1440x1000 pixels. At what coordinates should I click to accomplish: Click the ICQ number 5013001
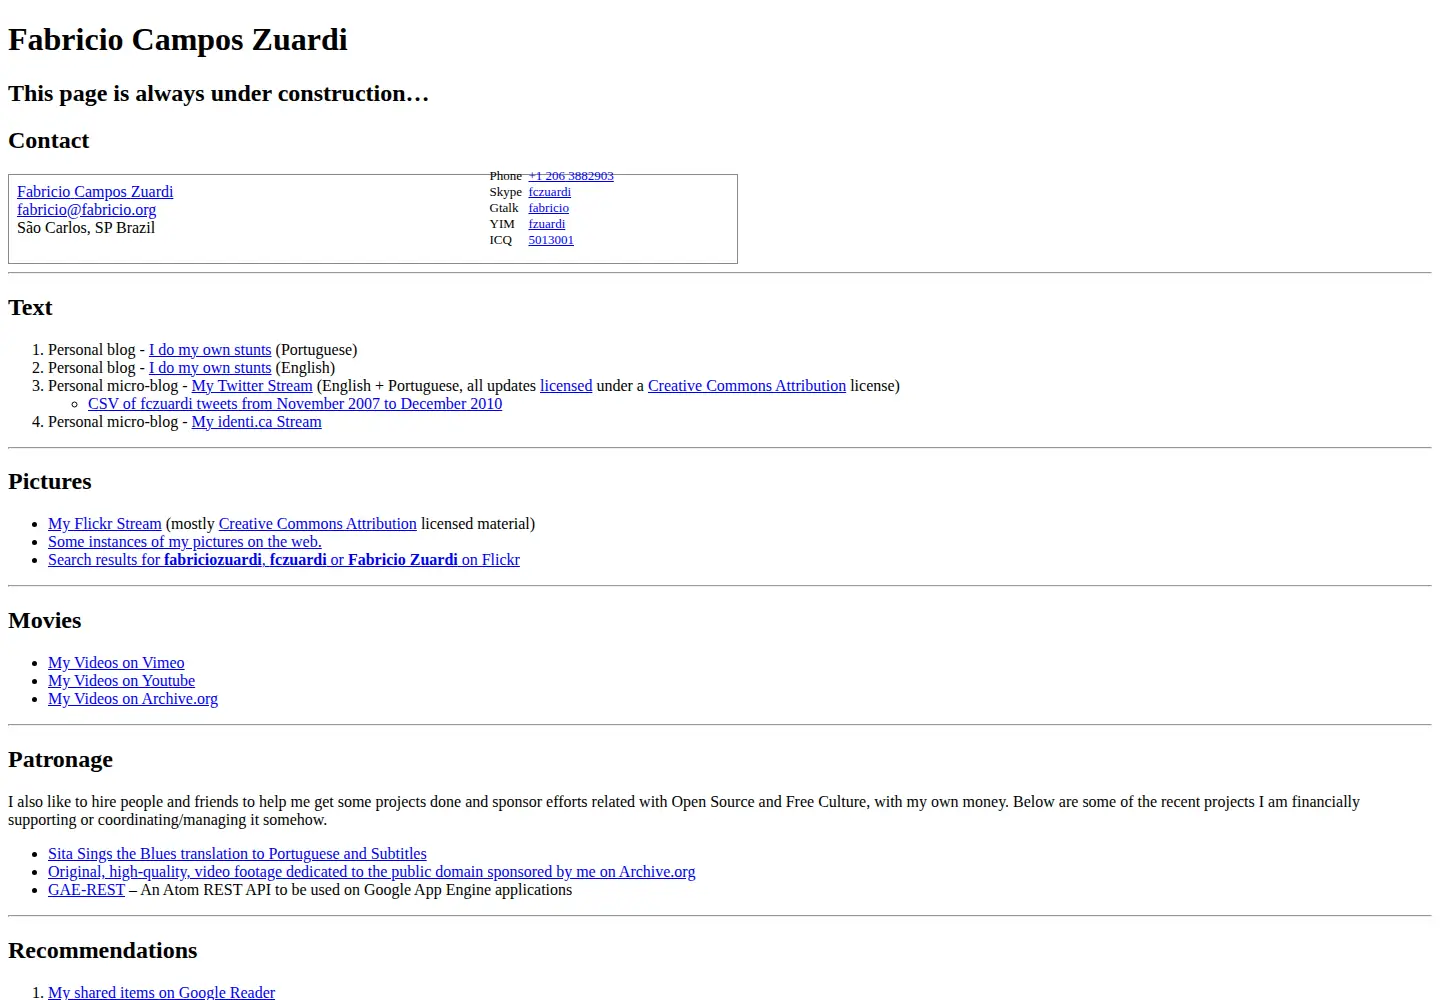click(551, 240)
